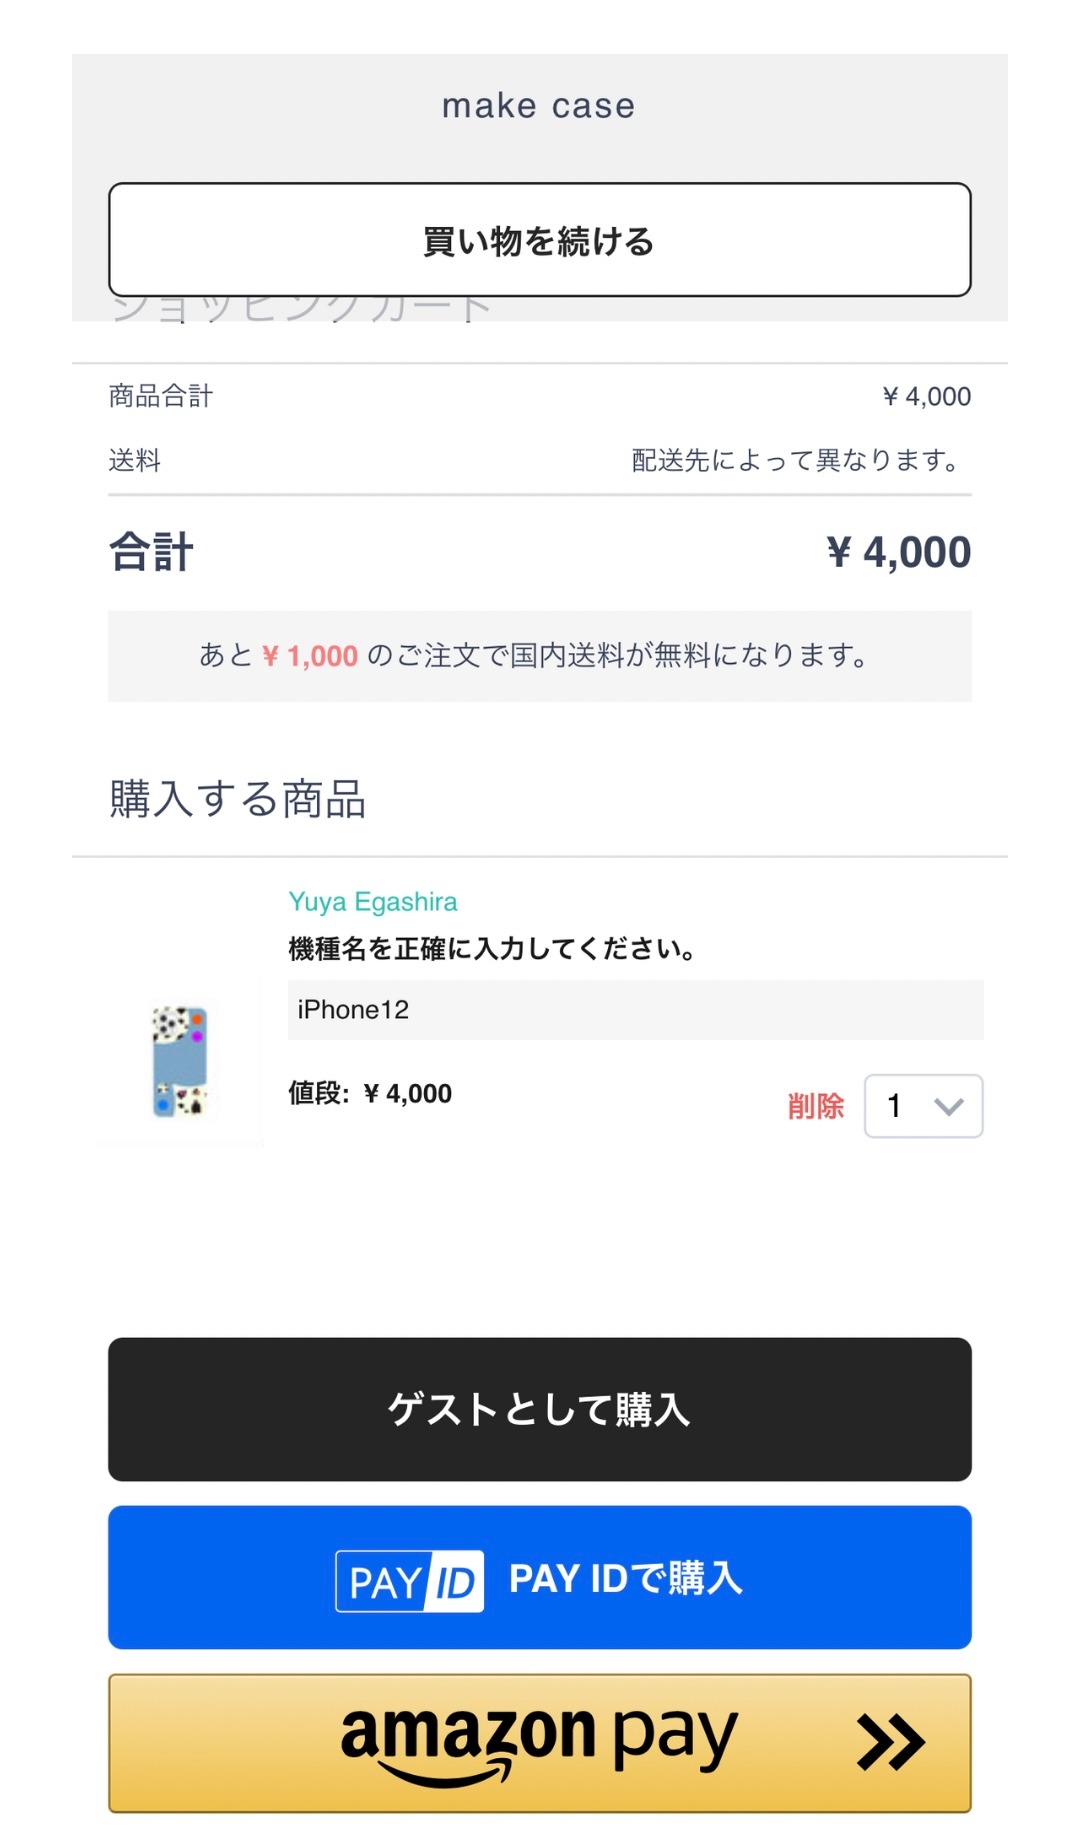Click the 機種名を正確に入力してください label
The width and height of the screenshot is (1080, 1833).
[x=492, y=948]
